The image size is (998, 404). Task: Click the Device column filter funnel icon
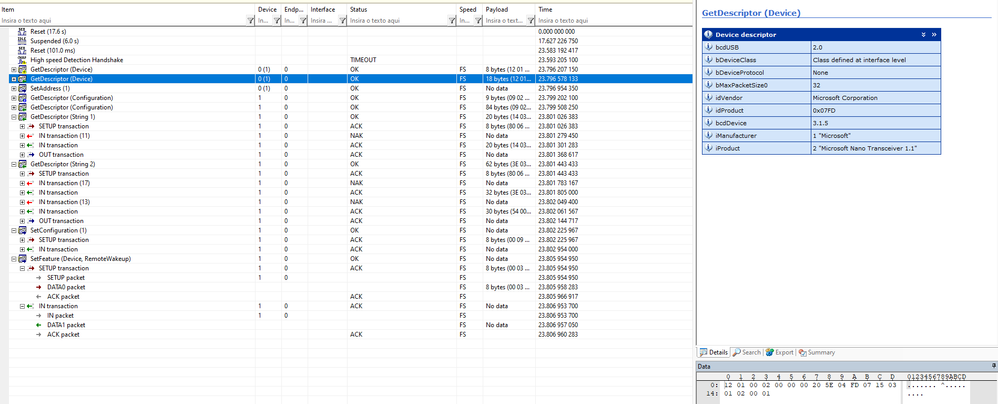click(x=276, y=21)
